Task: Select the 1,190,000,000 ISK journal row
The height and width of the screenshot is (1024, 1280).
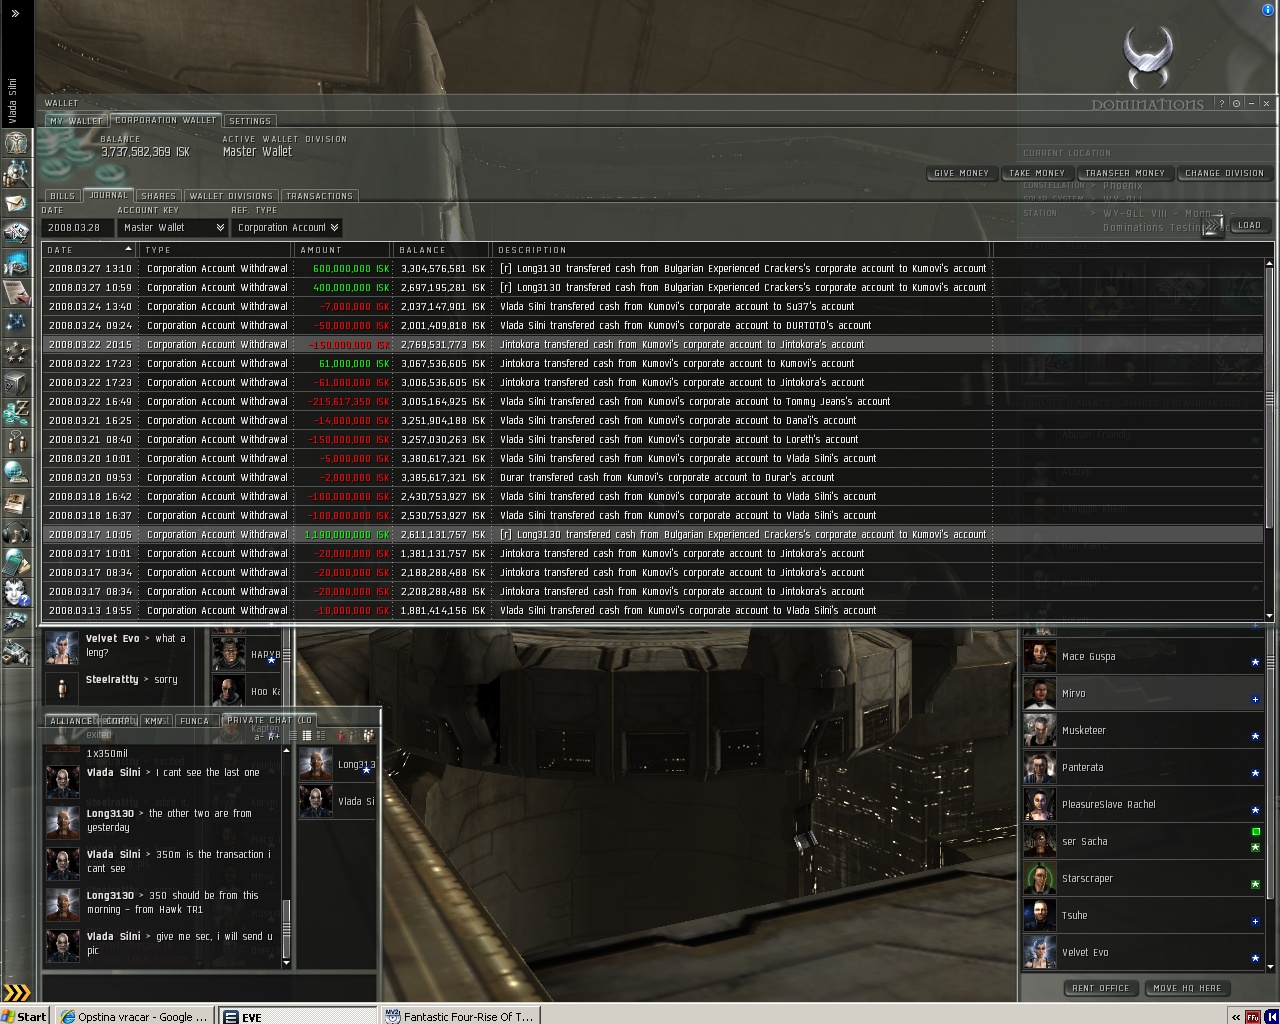Action: click(x=653, y=535)
